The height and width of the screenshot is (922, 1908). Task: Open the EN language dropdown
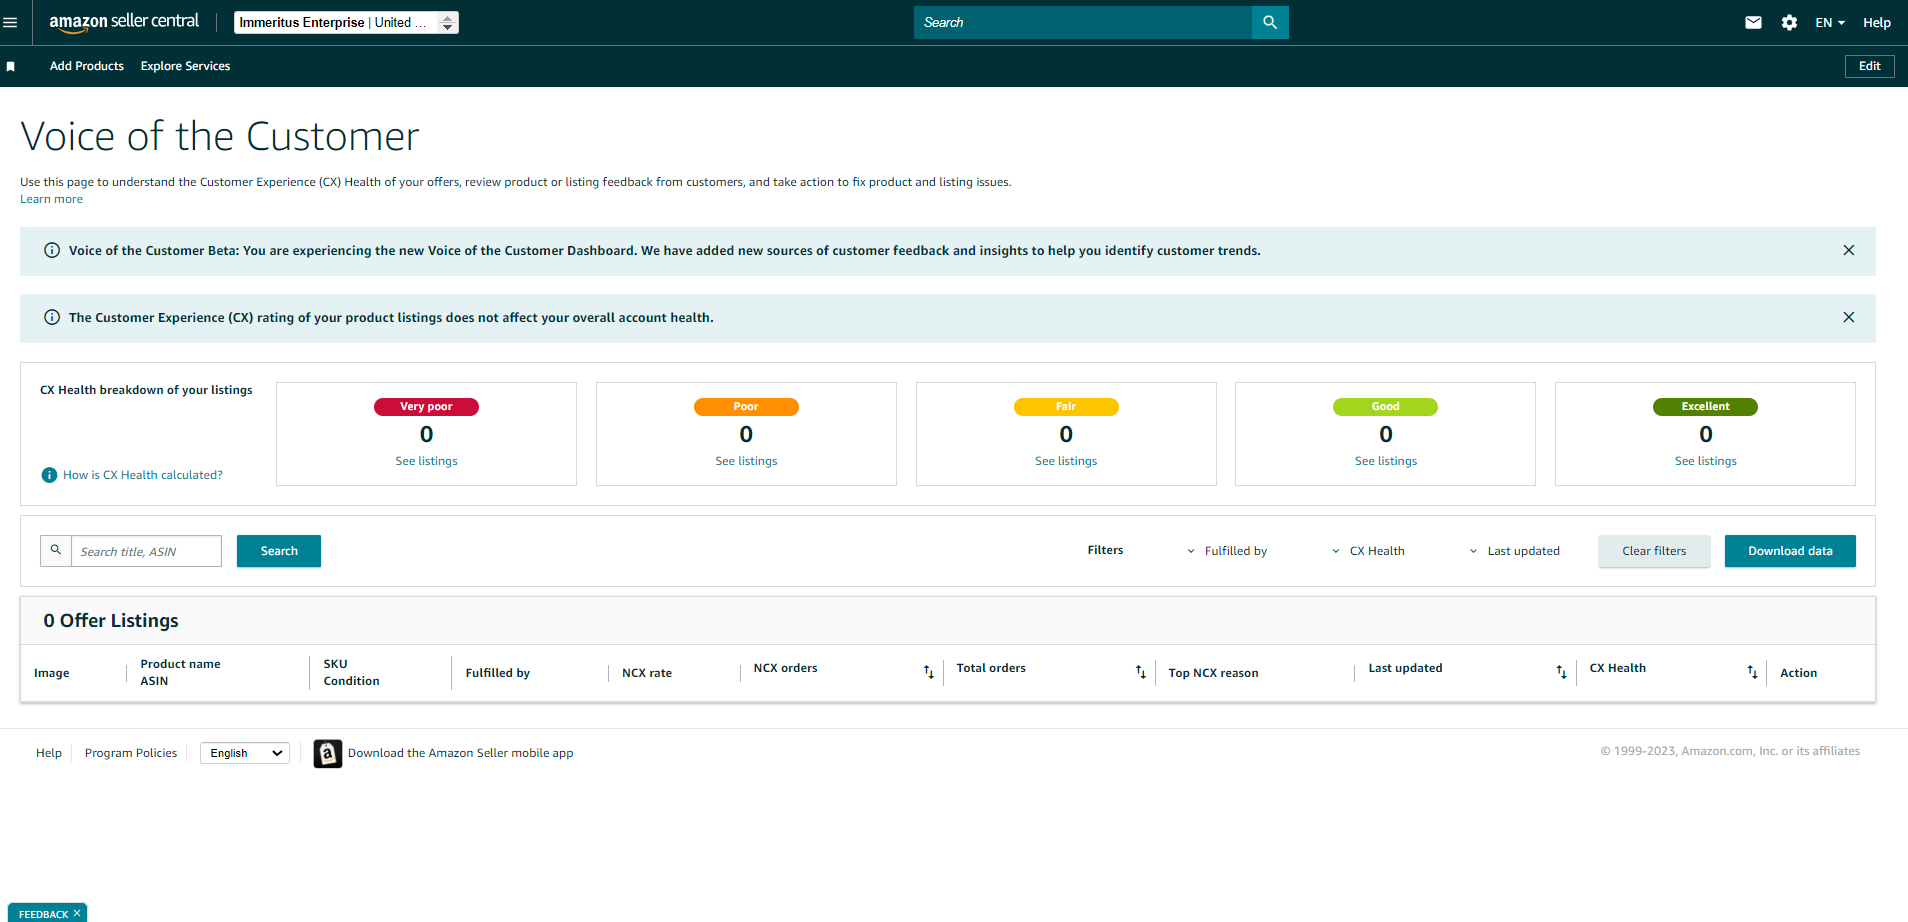tap(1830, 22)
